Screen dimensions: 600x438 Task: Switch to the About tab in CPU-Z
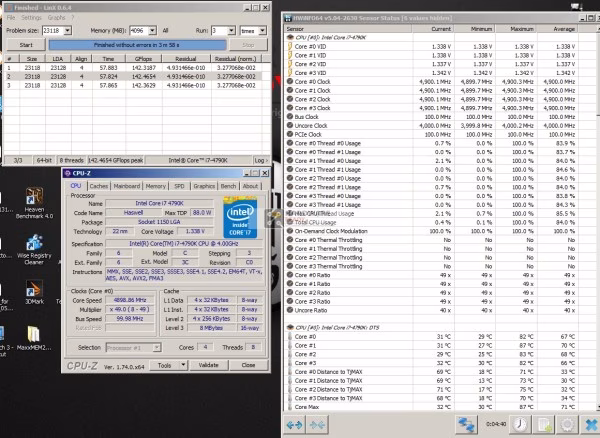coord(250,186)
